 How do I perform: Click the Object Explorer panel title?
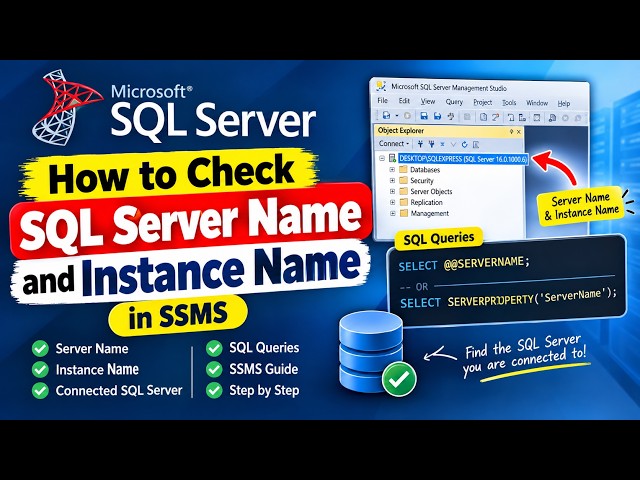[x=400, y=131]
